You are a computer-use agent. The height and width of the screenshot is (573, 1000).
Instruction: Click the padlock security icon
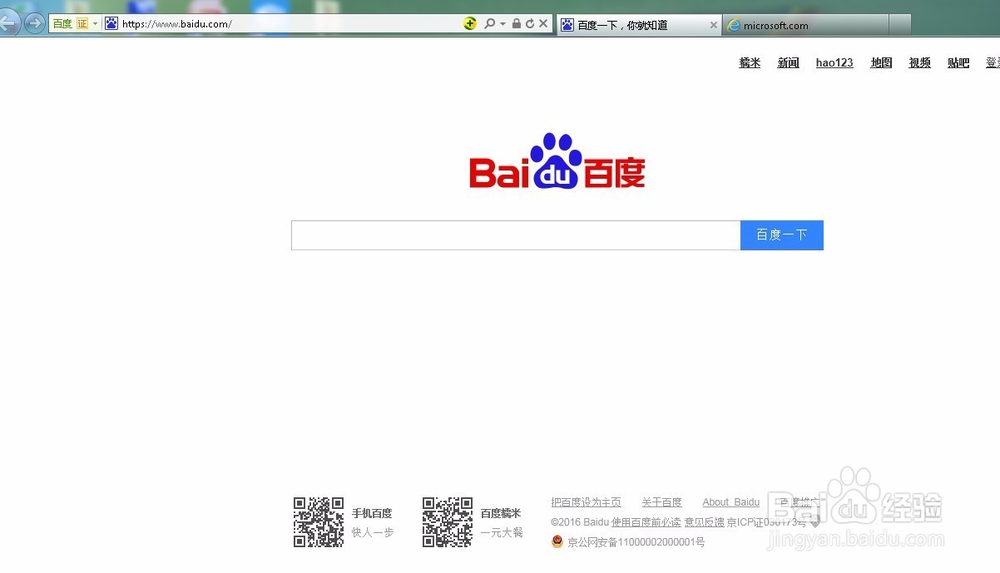click(x=516, y=24)
